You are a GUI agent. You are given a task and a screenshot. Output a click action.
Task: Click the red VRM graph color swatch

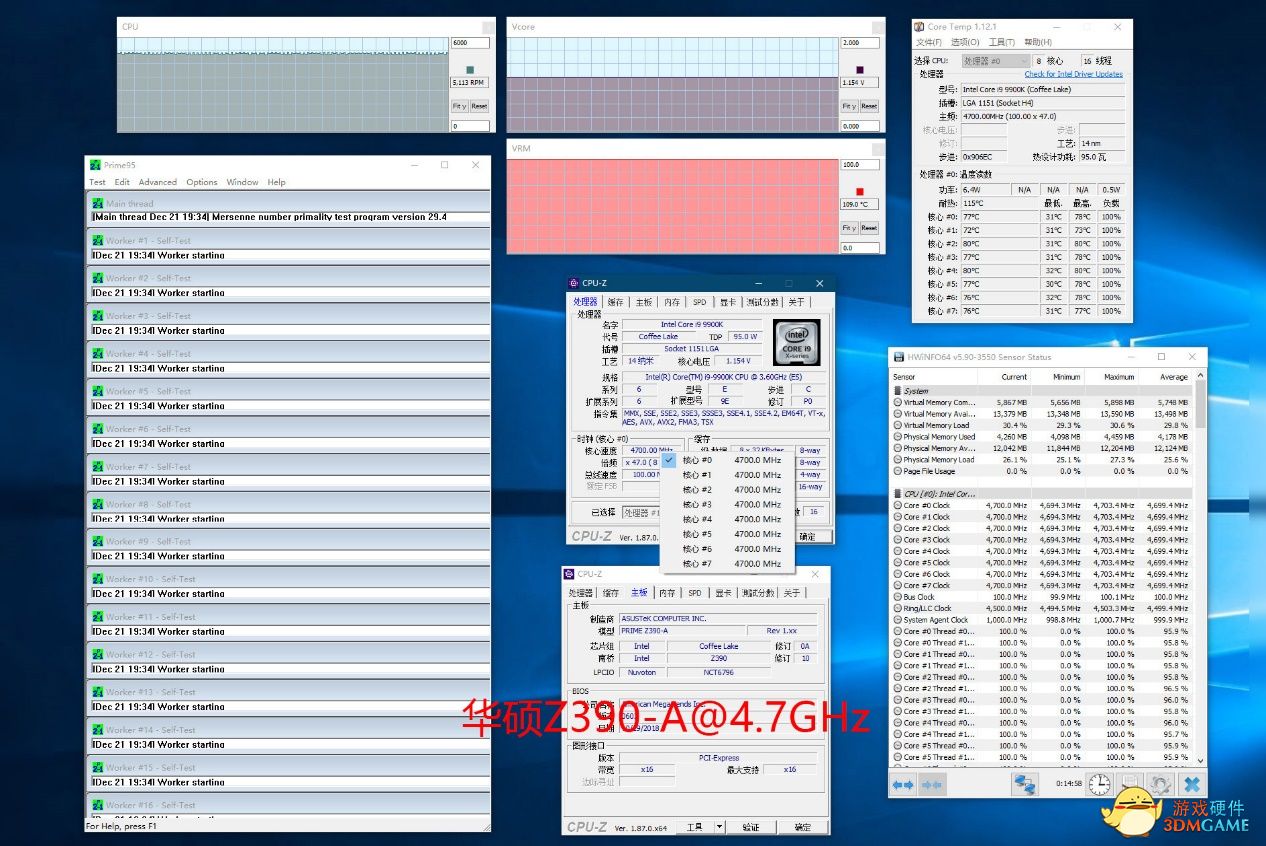tap(859, 191)
